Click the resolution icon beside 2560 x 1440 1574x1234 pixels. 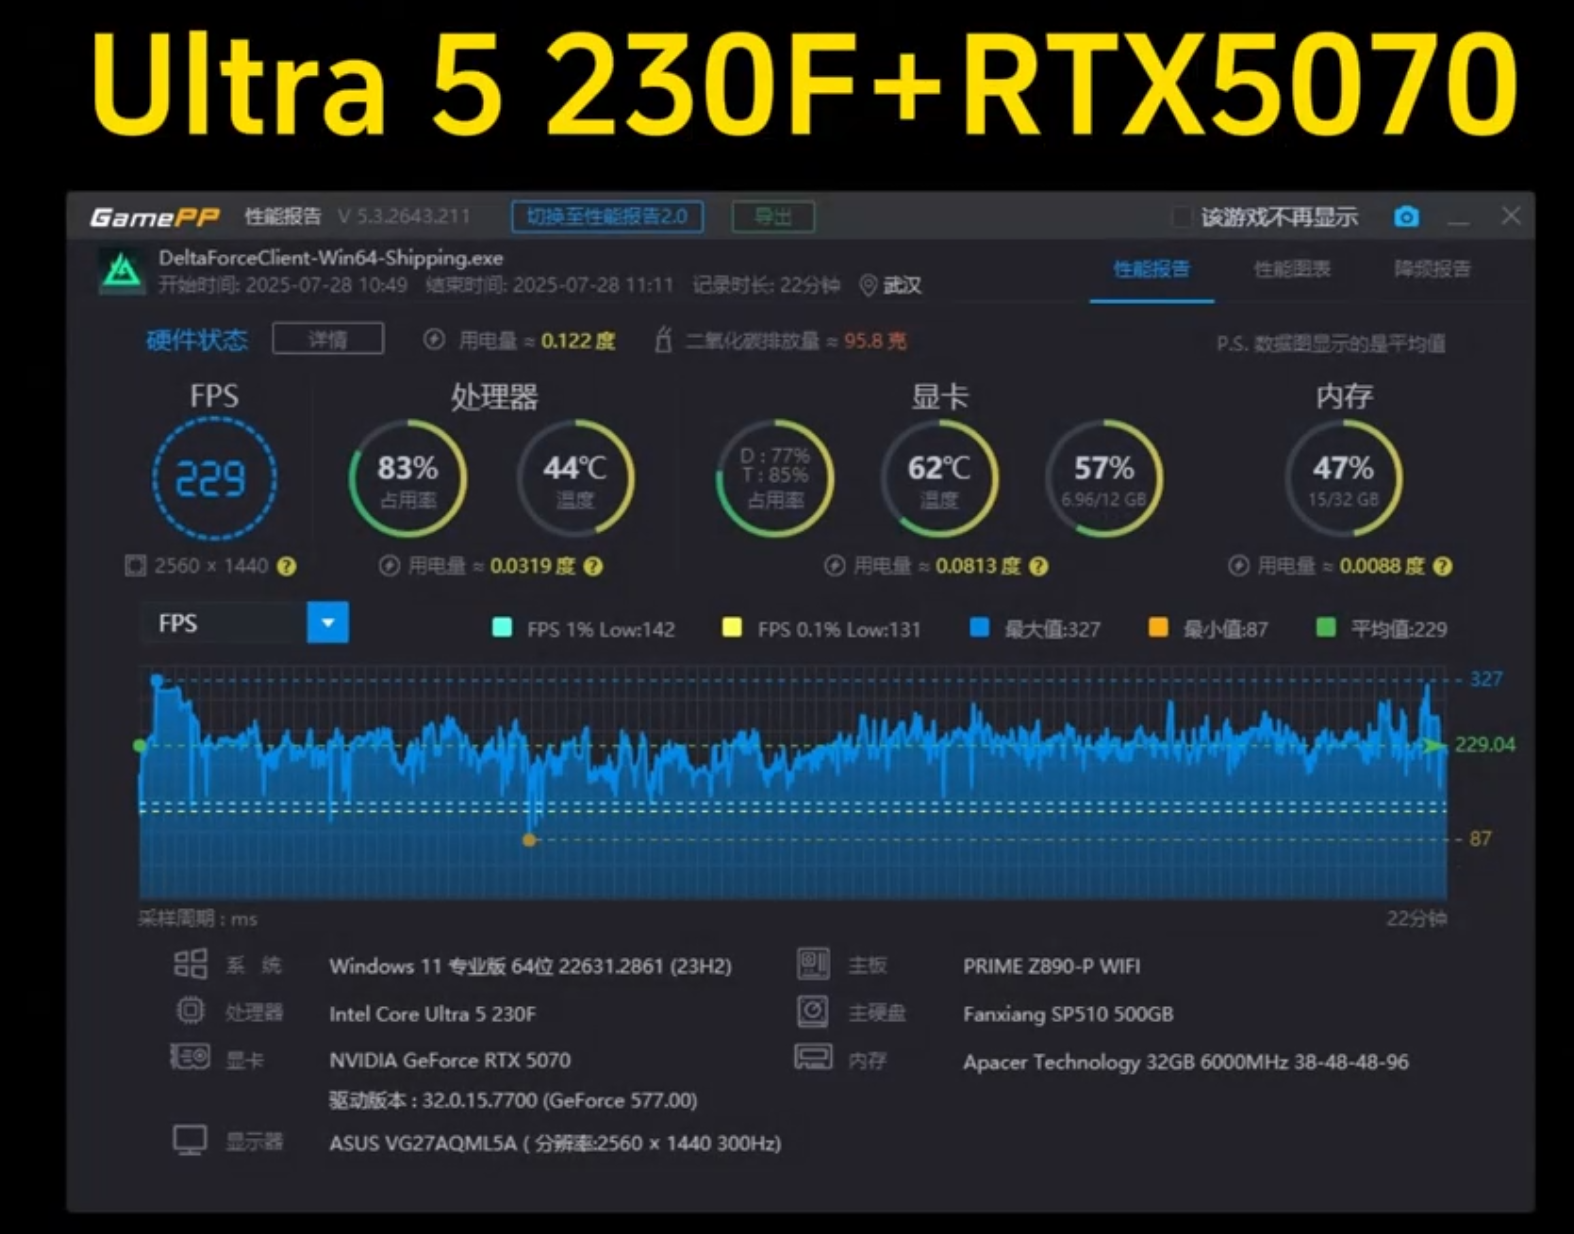pyautogui.click(x=135, y=566)
